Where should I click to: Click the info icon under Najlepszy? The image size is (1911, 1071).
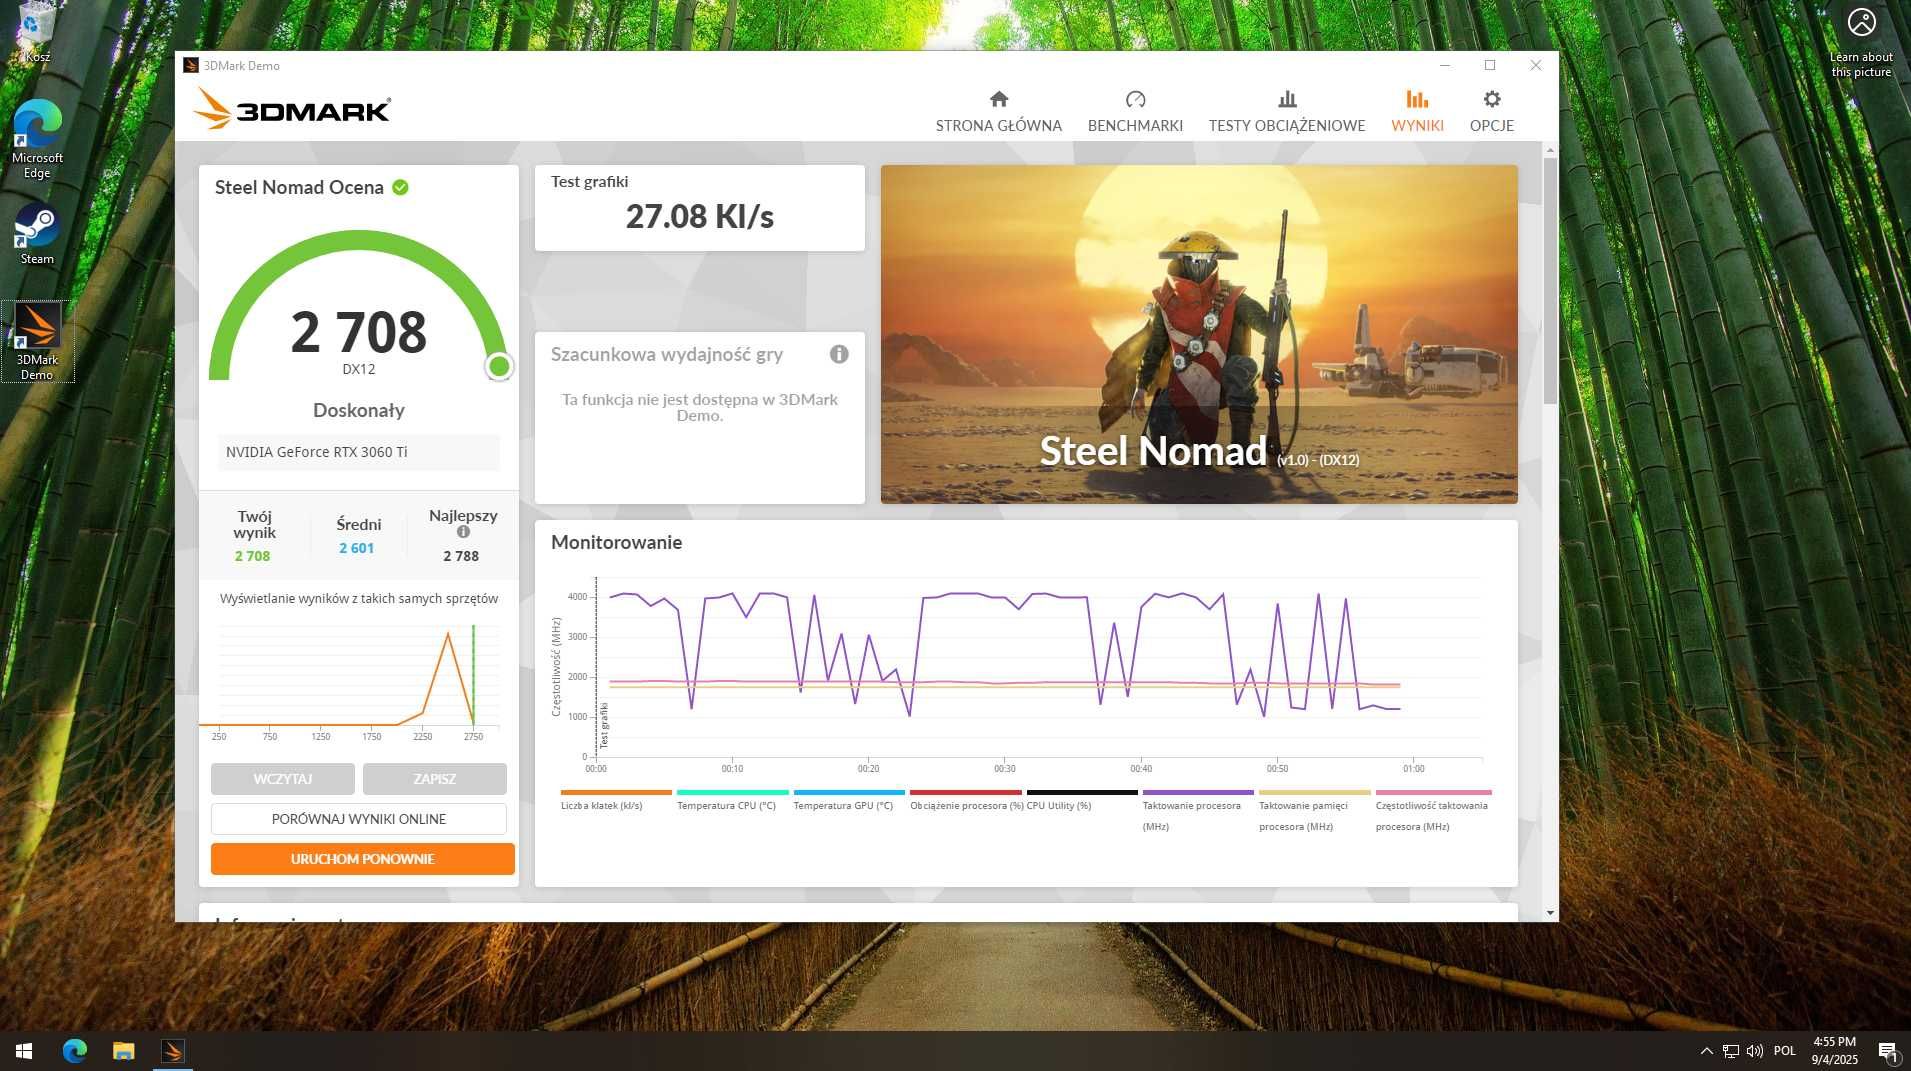463,533
